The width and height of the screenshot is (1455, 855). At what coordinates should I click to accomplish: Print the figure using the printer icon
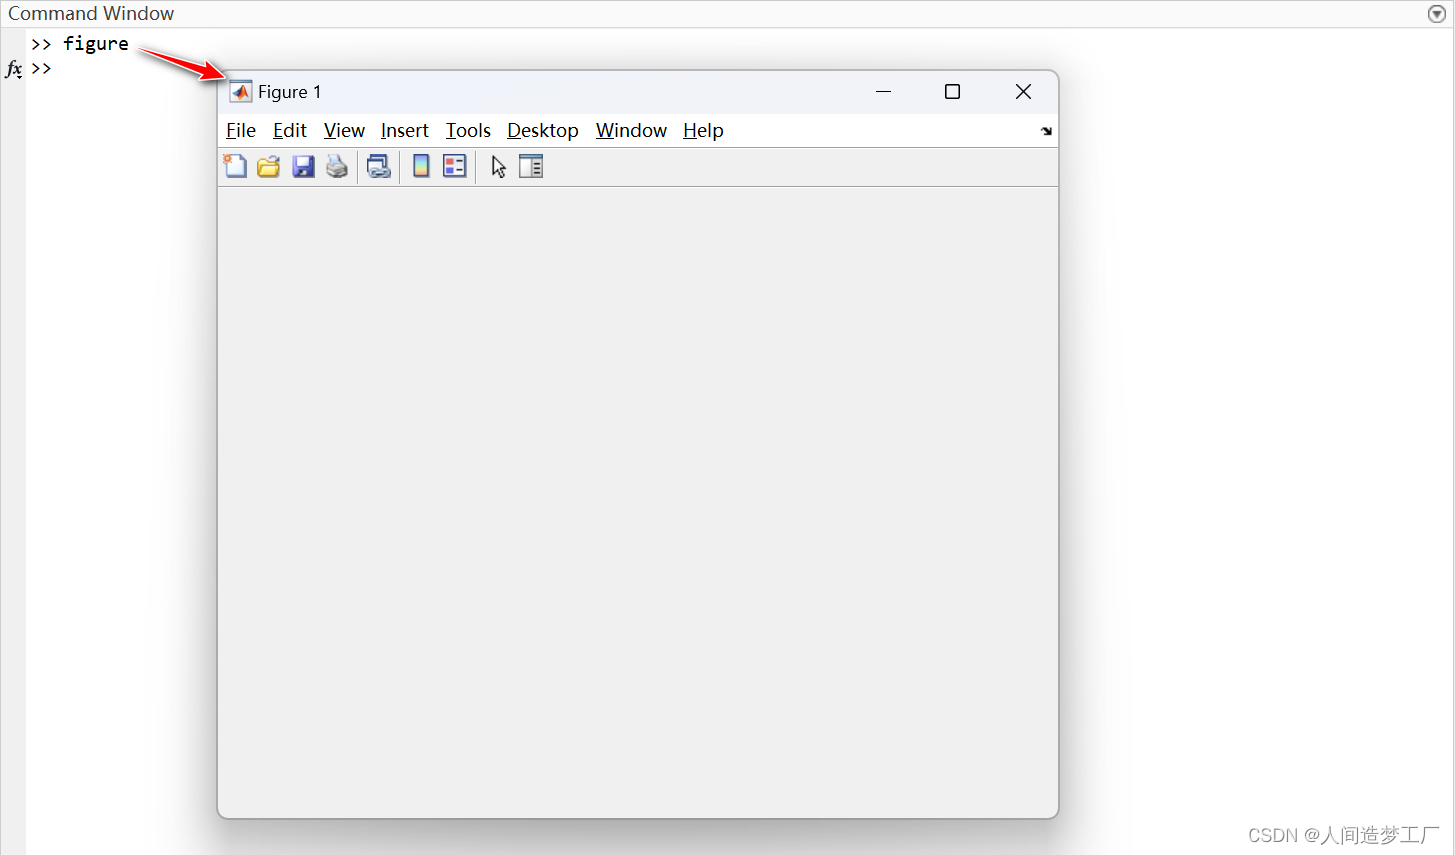tap(337, 166)
